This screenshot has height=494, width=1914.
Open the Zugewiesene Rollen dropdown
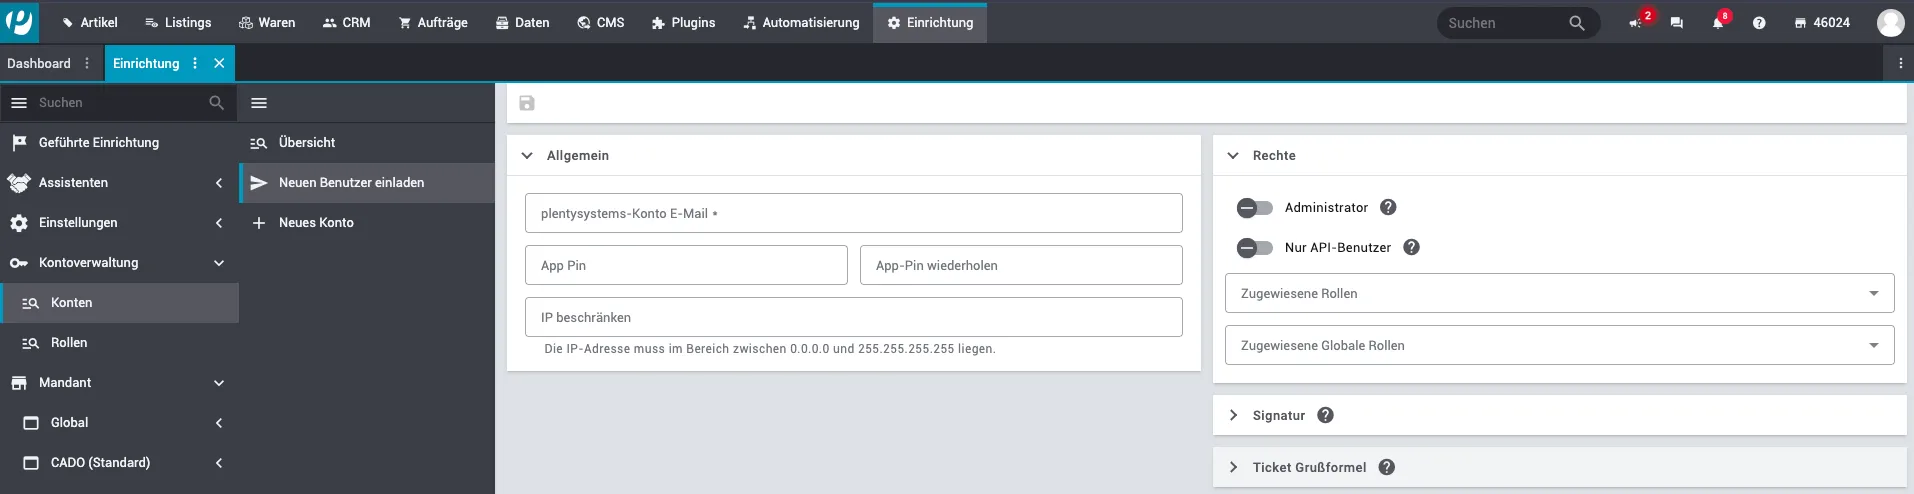[x=1559, y=293]
